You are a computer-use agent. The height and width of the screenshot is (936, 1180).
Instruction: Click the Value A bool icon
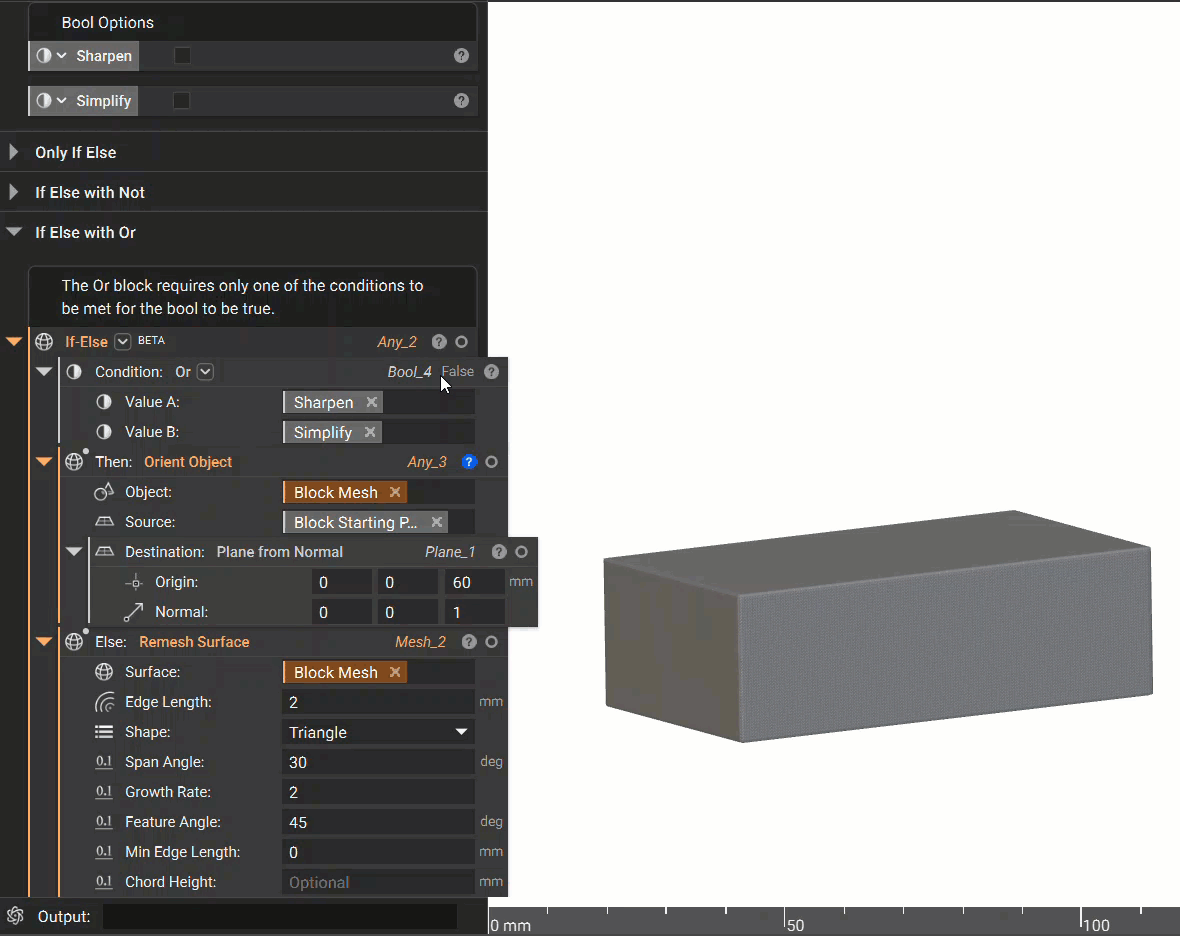tap(104, 402)
